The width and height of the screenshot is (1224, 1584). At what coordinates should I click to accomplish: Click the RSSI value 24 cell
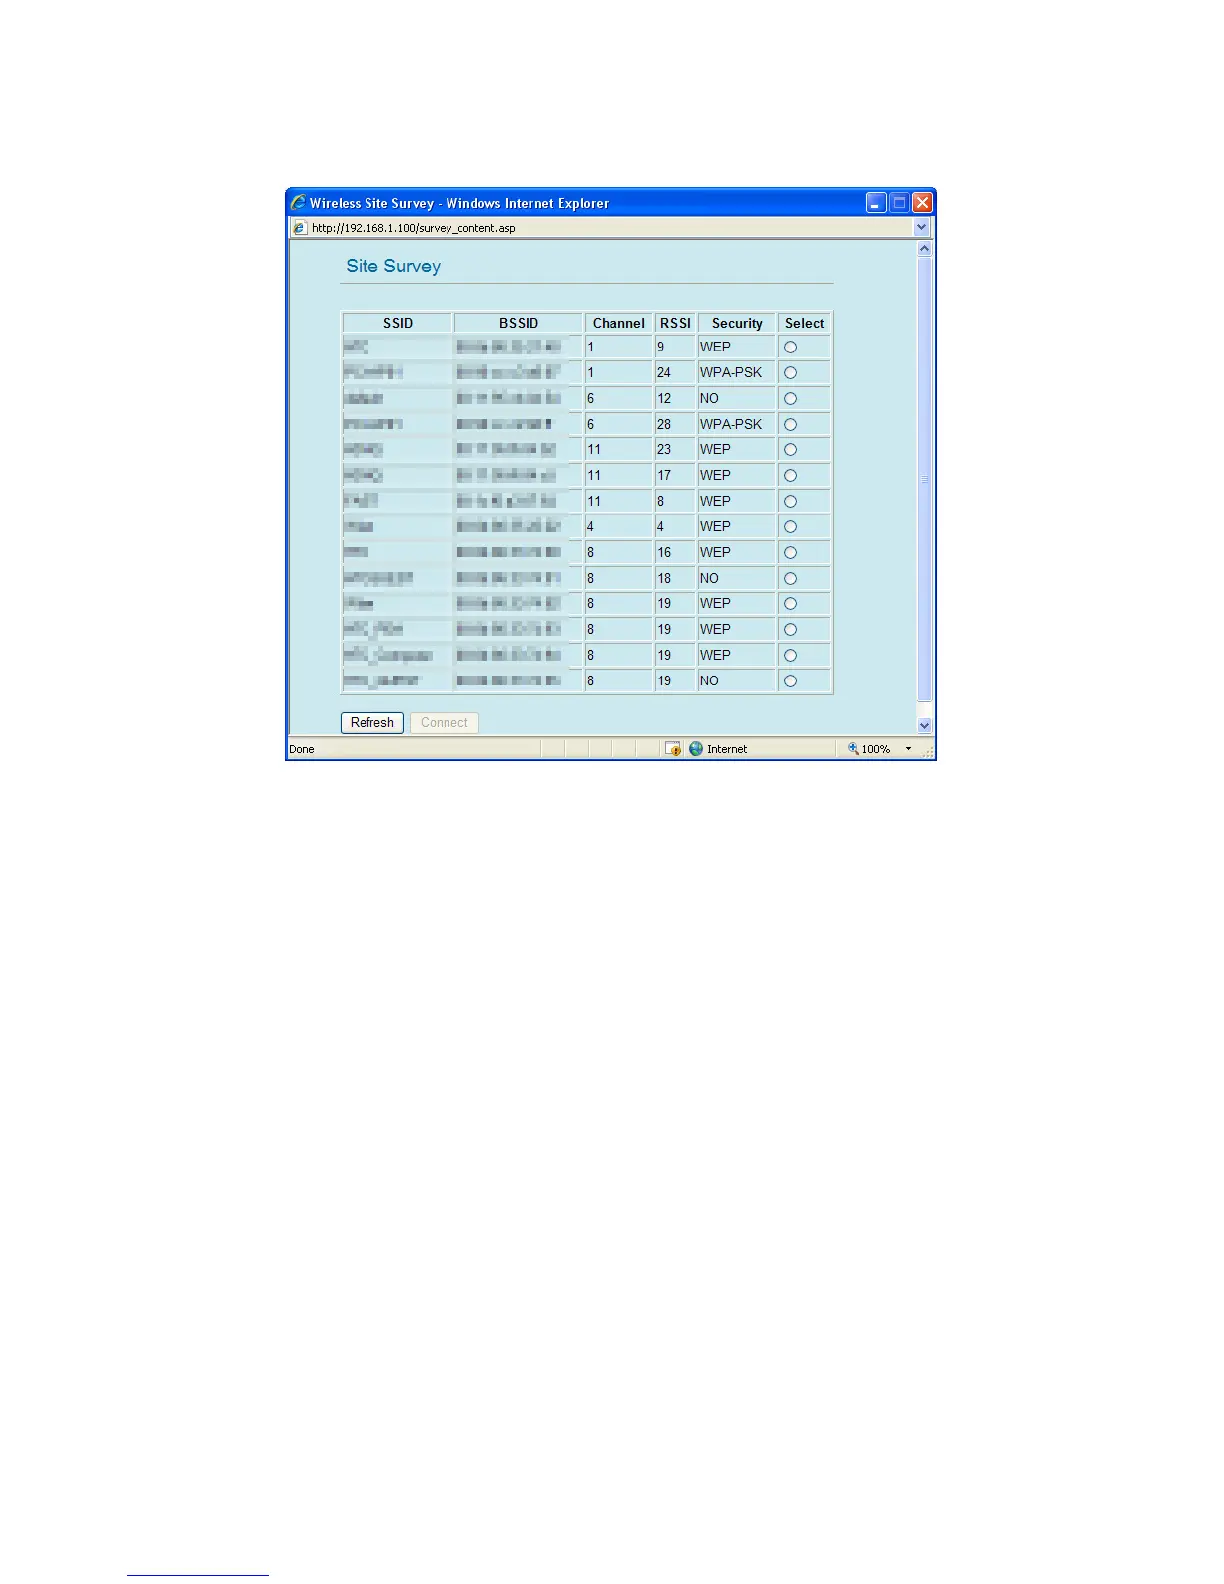click(675, 372)
